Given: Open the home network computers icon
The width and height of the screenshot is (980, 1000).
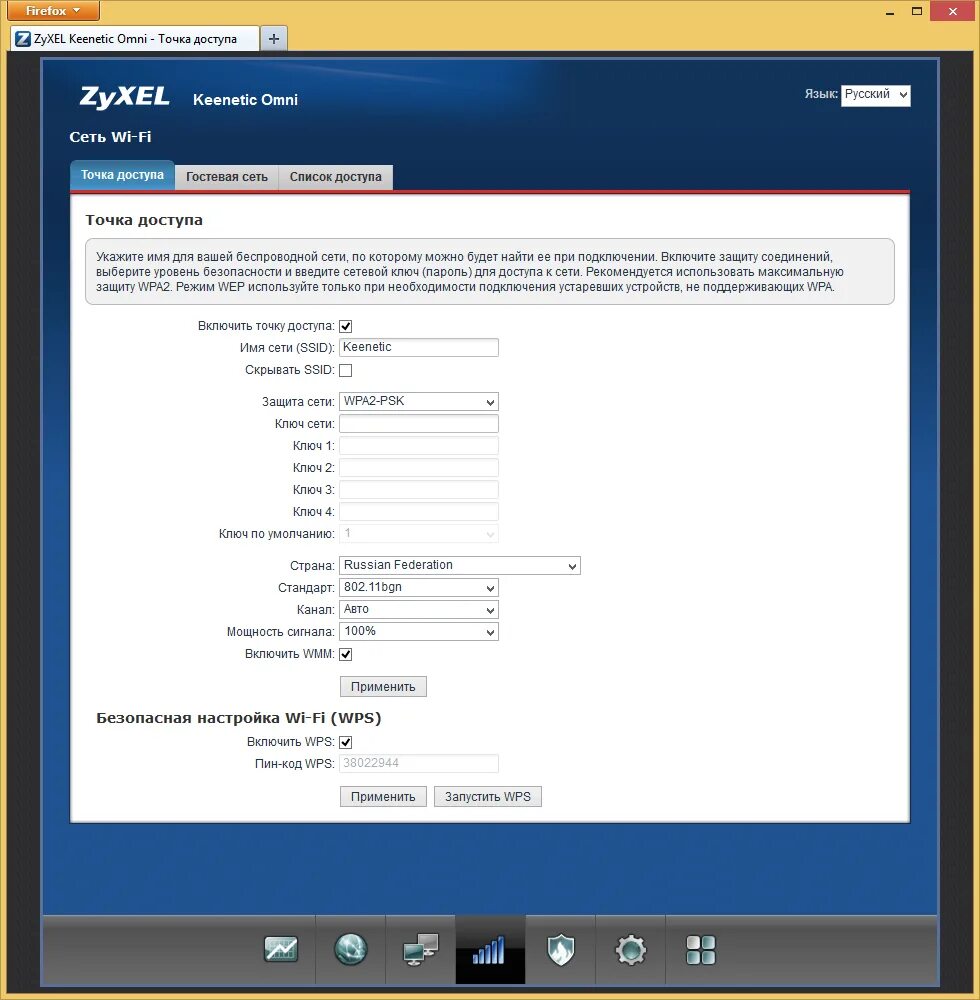Looking at the screenshot, I should point(420,949).
